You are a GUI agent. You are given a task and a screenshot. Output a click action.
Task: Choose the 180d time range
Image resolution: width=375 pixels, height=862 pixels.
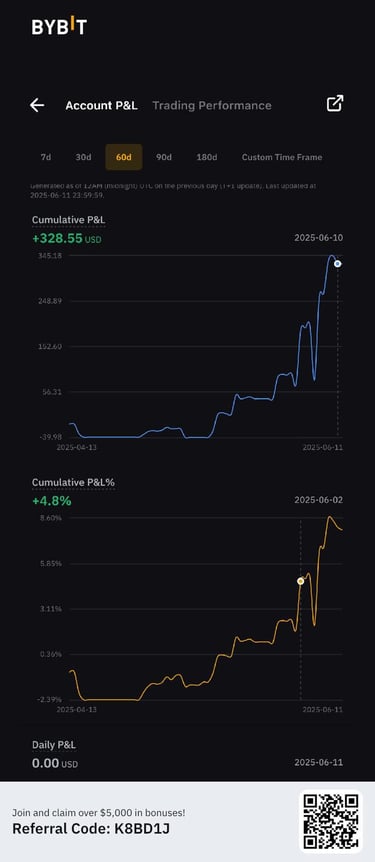pyautogui.click(x=207, y=157)
